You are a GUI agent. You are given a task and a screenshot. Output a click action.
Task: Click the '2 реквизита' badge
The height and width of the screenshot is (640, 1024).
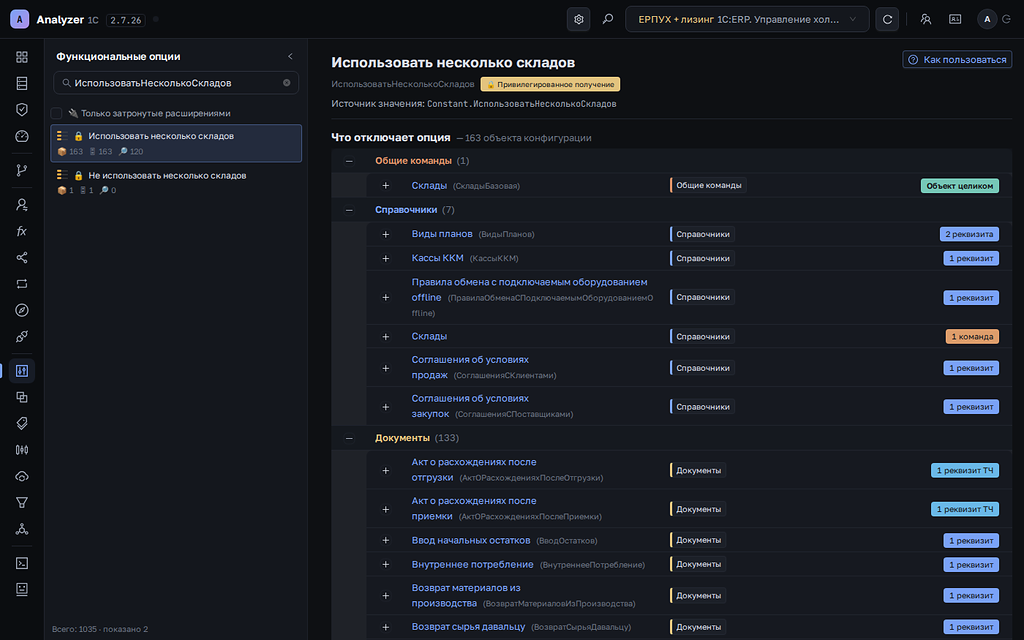(969, 234)
